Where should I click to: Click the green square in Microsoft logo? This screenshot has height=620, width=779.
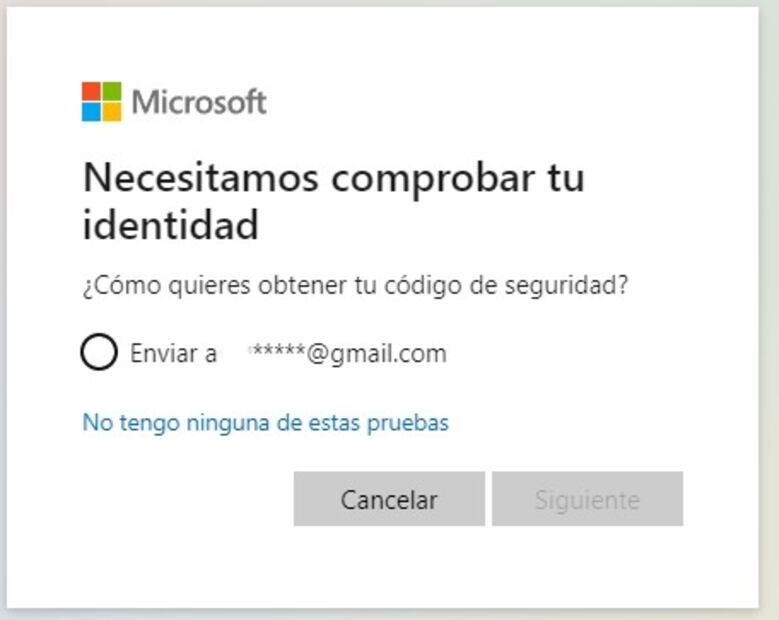[111, 91]
